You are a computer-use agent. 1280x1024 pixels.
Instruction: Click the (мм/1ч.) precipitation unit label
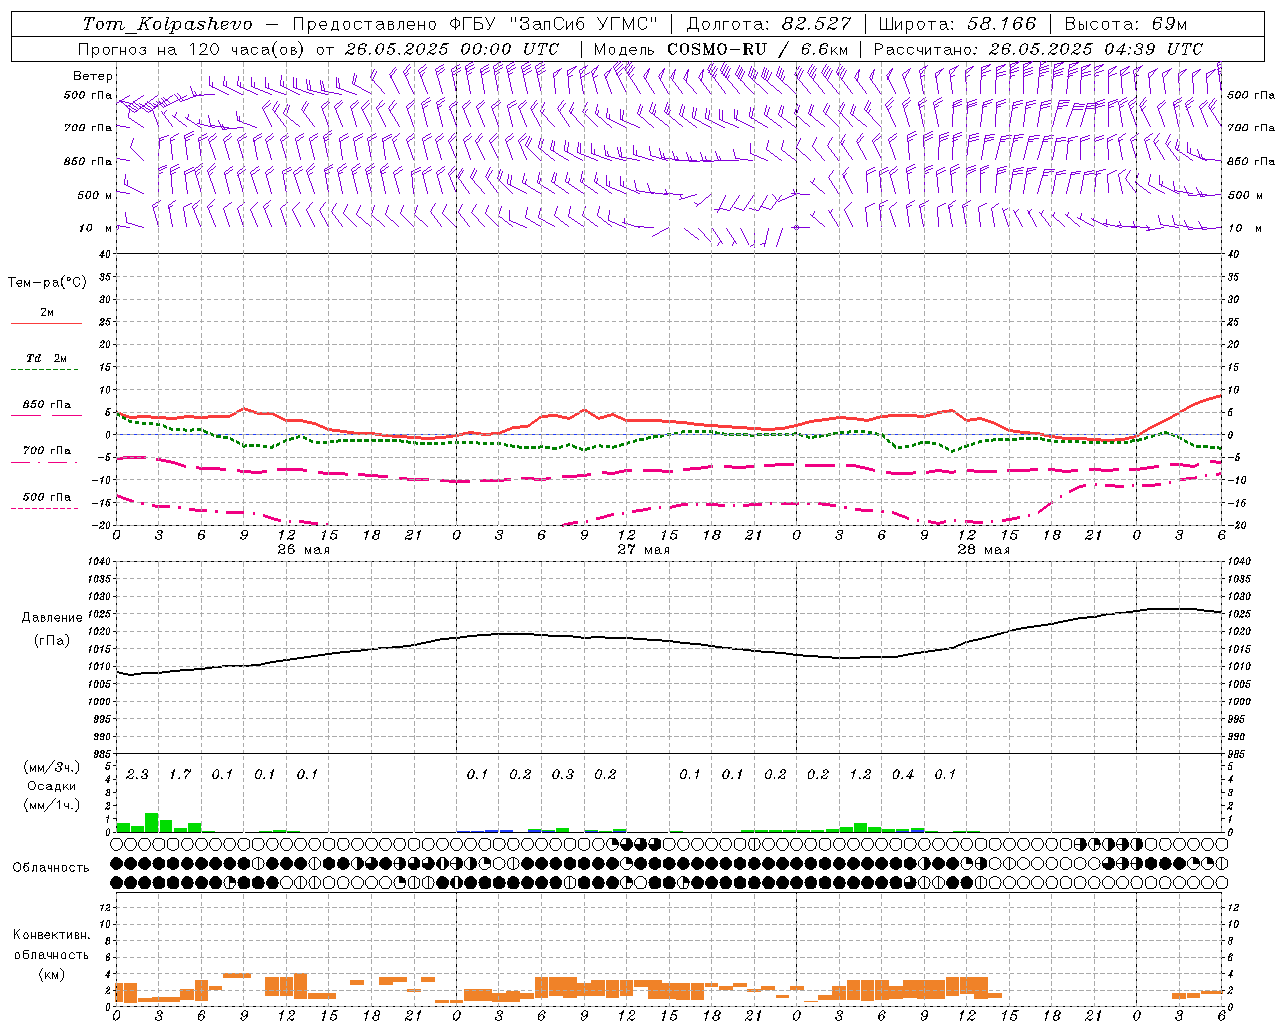(51, 805)
